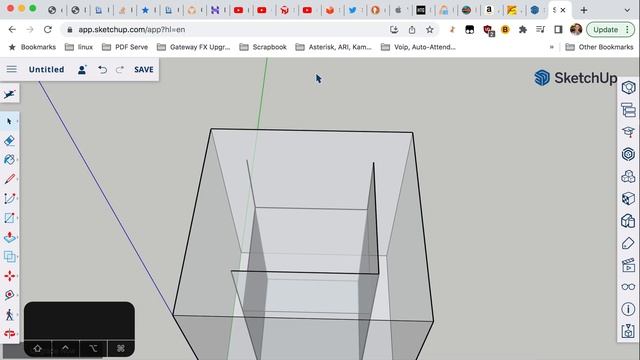Screen dimensions: 640x360
Task: Open the SketchUp hamburger menu
Action: point(11,69)
